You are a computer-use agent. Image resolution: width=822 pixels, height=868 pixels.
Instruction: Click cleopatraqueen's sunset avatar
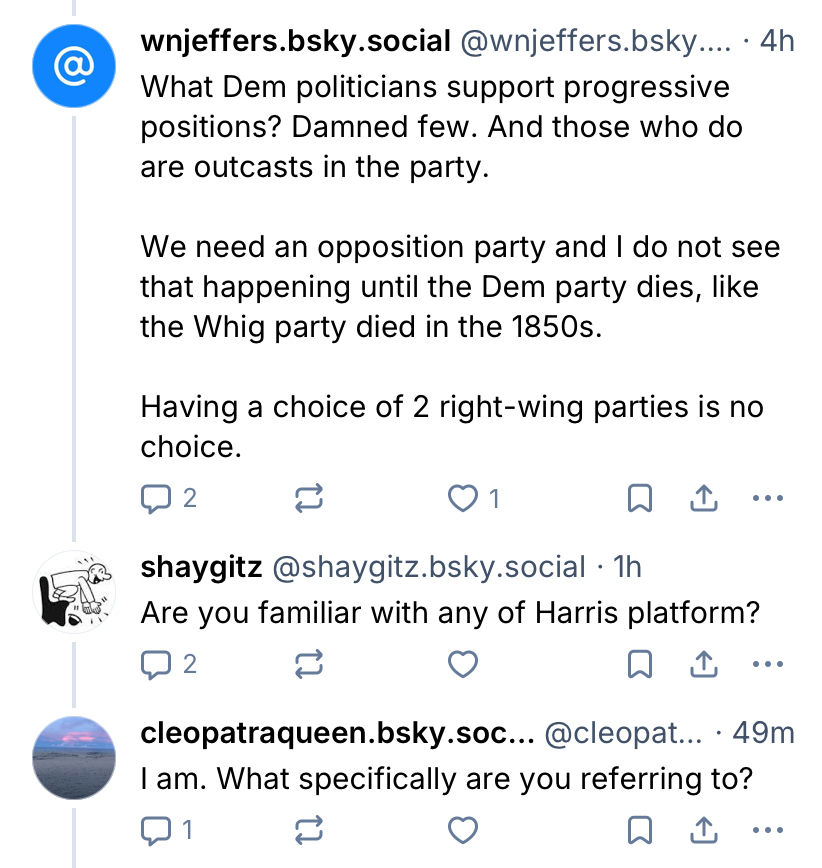tap(73, 756)
